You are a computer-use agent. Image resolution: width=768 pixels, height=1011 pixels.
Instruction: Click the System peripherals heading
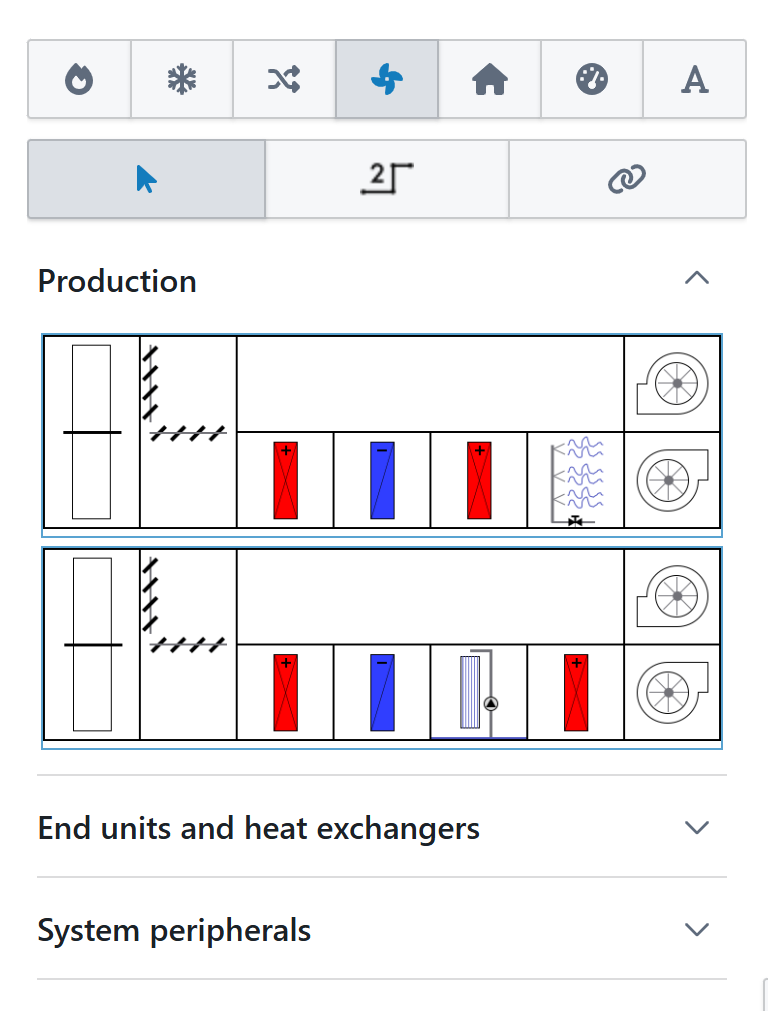click(174, 931)
